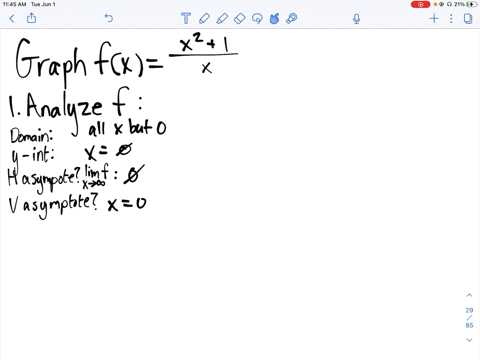
Task: Go back using the left chevron
Action: [x=12, y=18]
